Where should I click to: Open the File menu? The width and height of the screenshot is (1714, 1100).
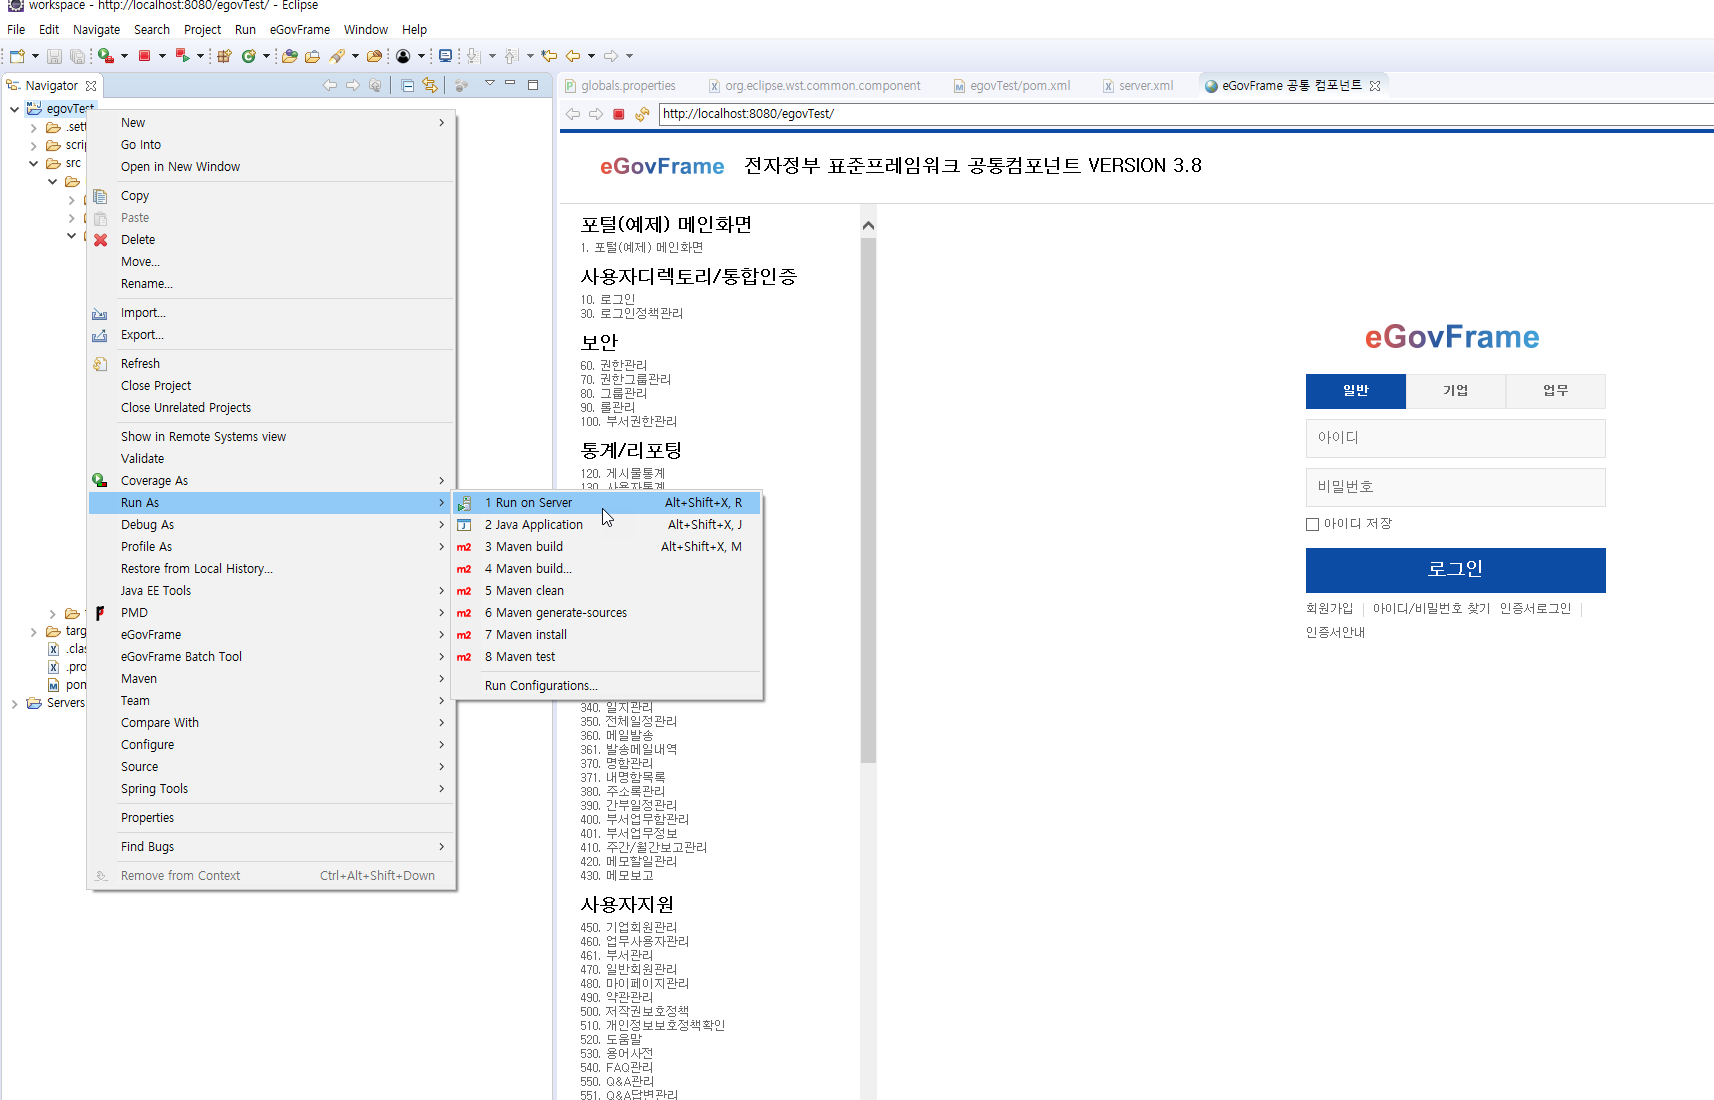(x=16, y=30)
